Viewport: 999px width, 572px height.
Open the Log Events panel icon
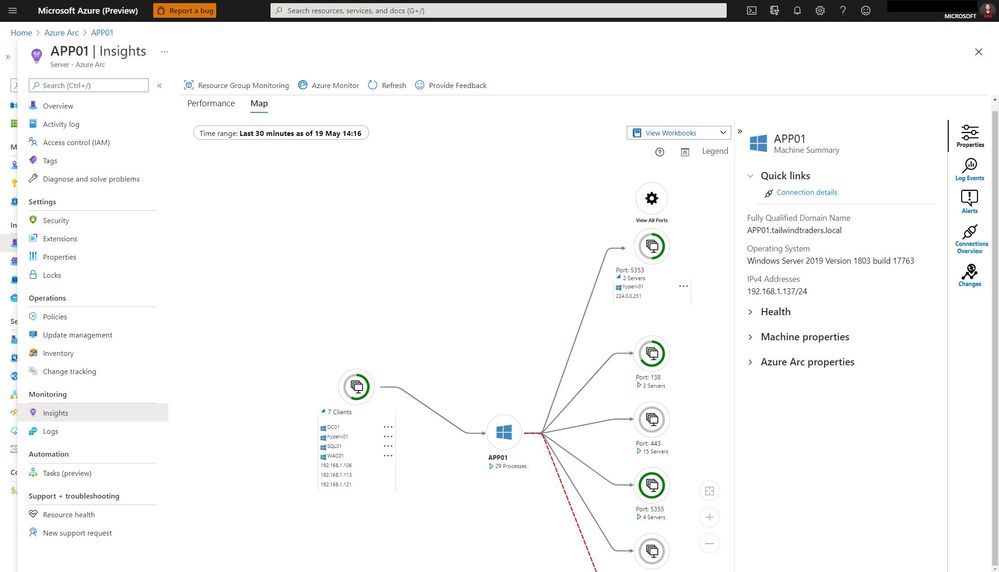click(969, 169)
